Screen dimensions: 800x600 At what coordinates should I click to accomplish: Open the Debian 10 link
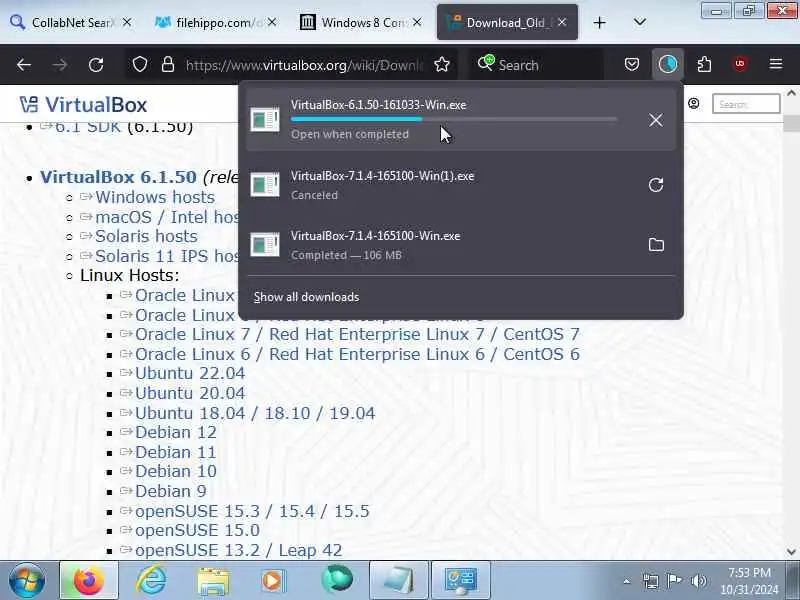176,471
